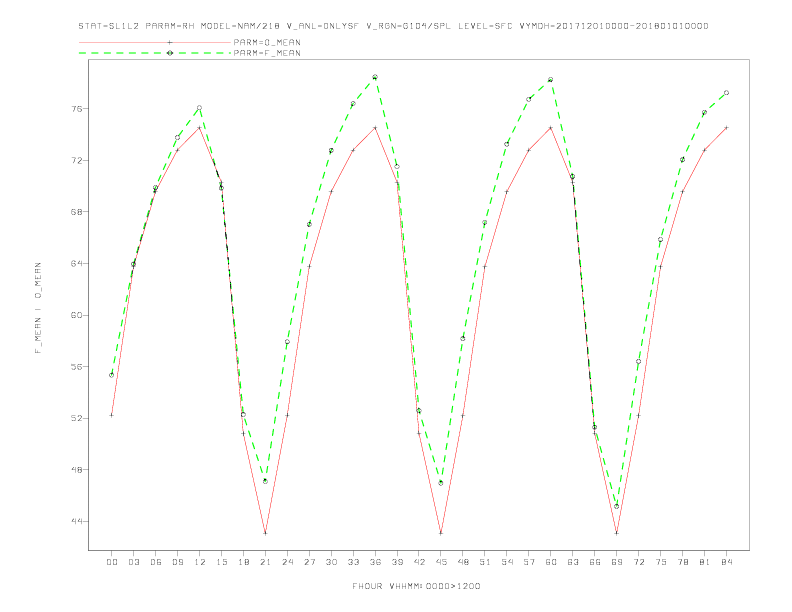Click x-axis tick label 69
Viewport: 792px width, 612px height.
[617, 562]
